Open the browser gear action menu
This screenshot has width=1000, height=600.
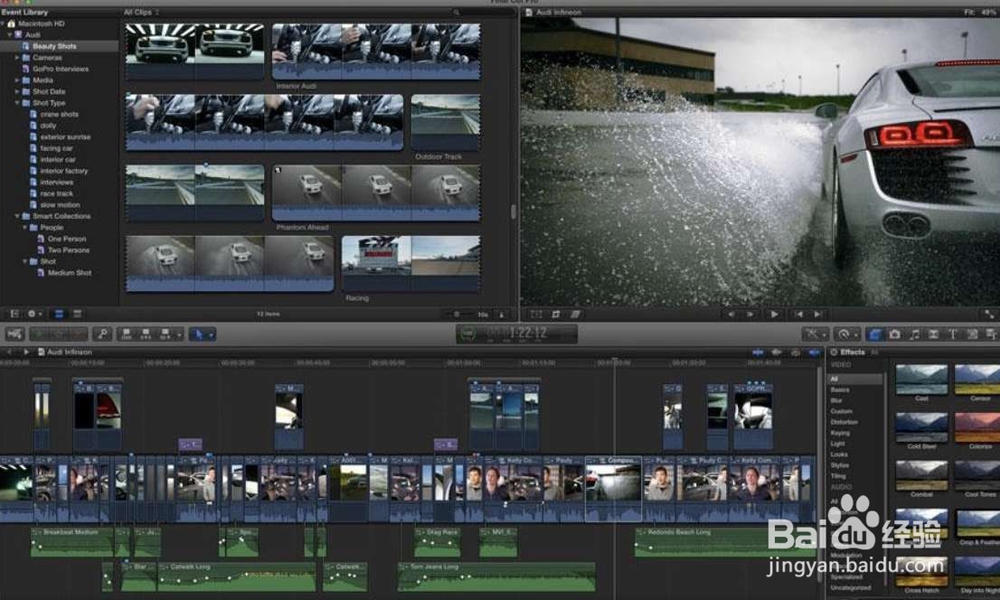[x=34, y=314]
